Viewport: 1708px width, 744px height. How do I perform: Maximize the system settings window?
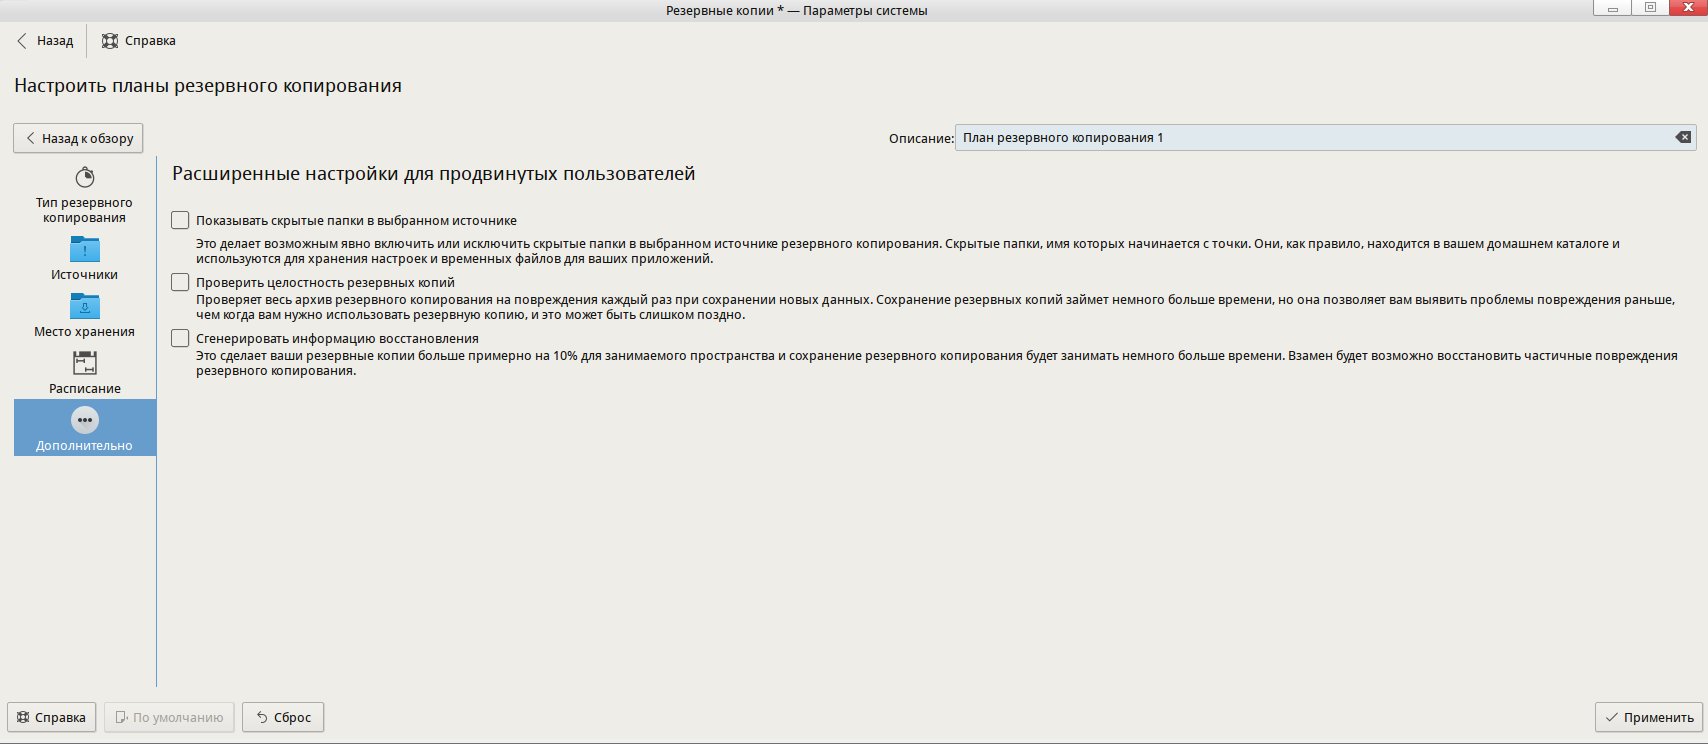tap(1650, 8)
